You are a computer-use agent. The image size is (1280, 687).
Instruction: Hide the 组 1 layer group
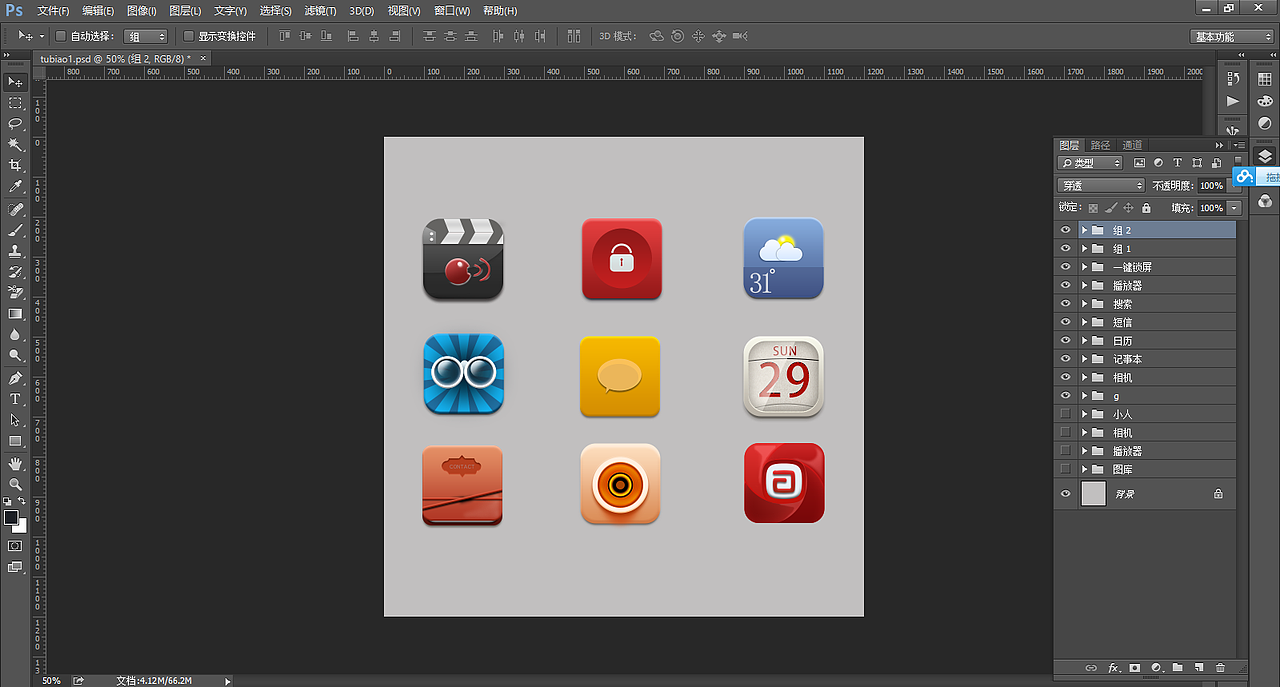(x=1065, y=248)
